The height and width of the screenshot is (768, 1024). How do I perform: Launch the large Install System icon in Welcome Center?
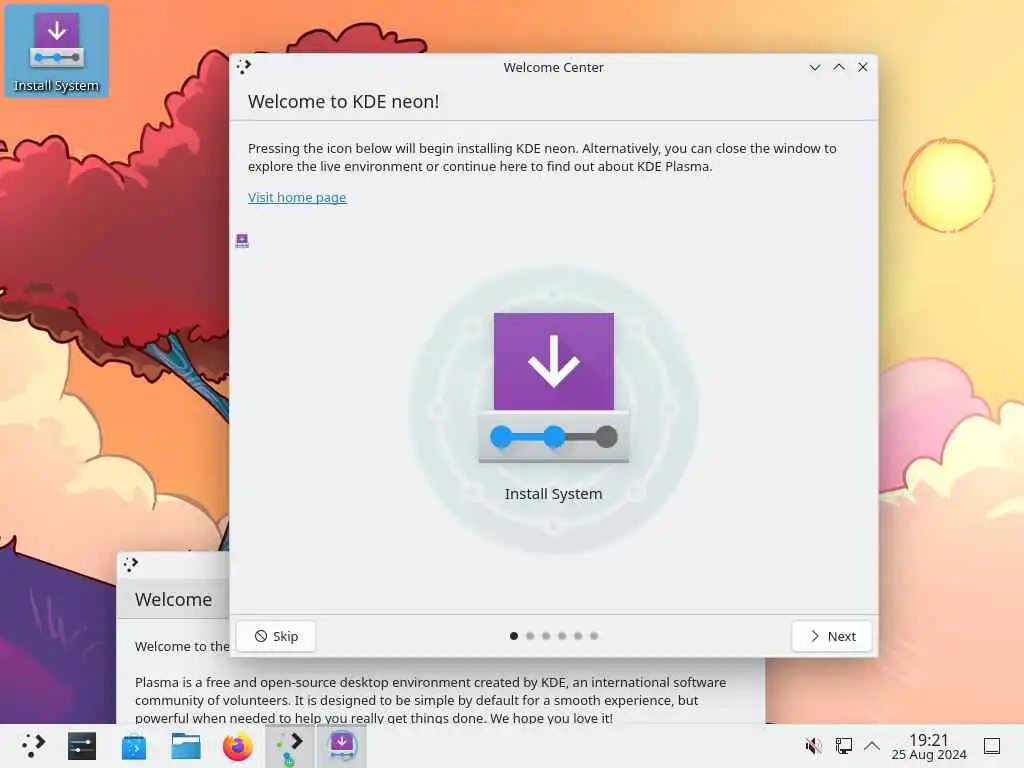click(x=554, y=406)
